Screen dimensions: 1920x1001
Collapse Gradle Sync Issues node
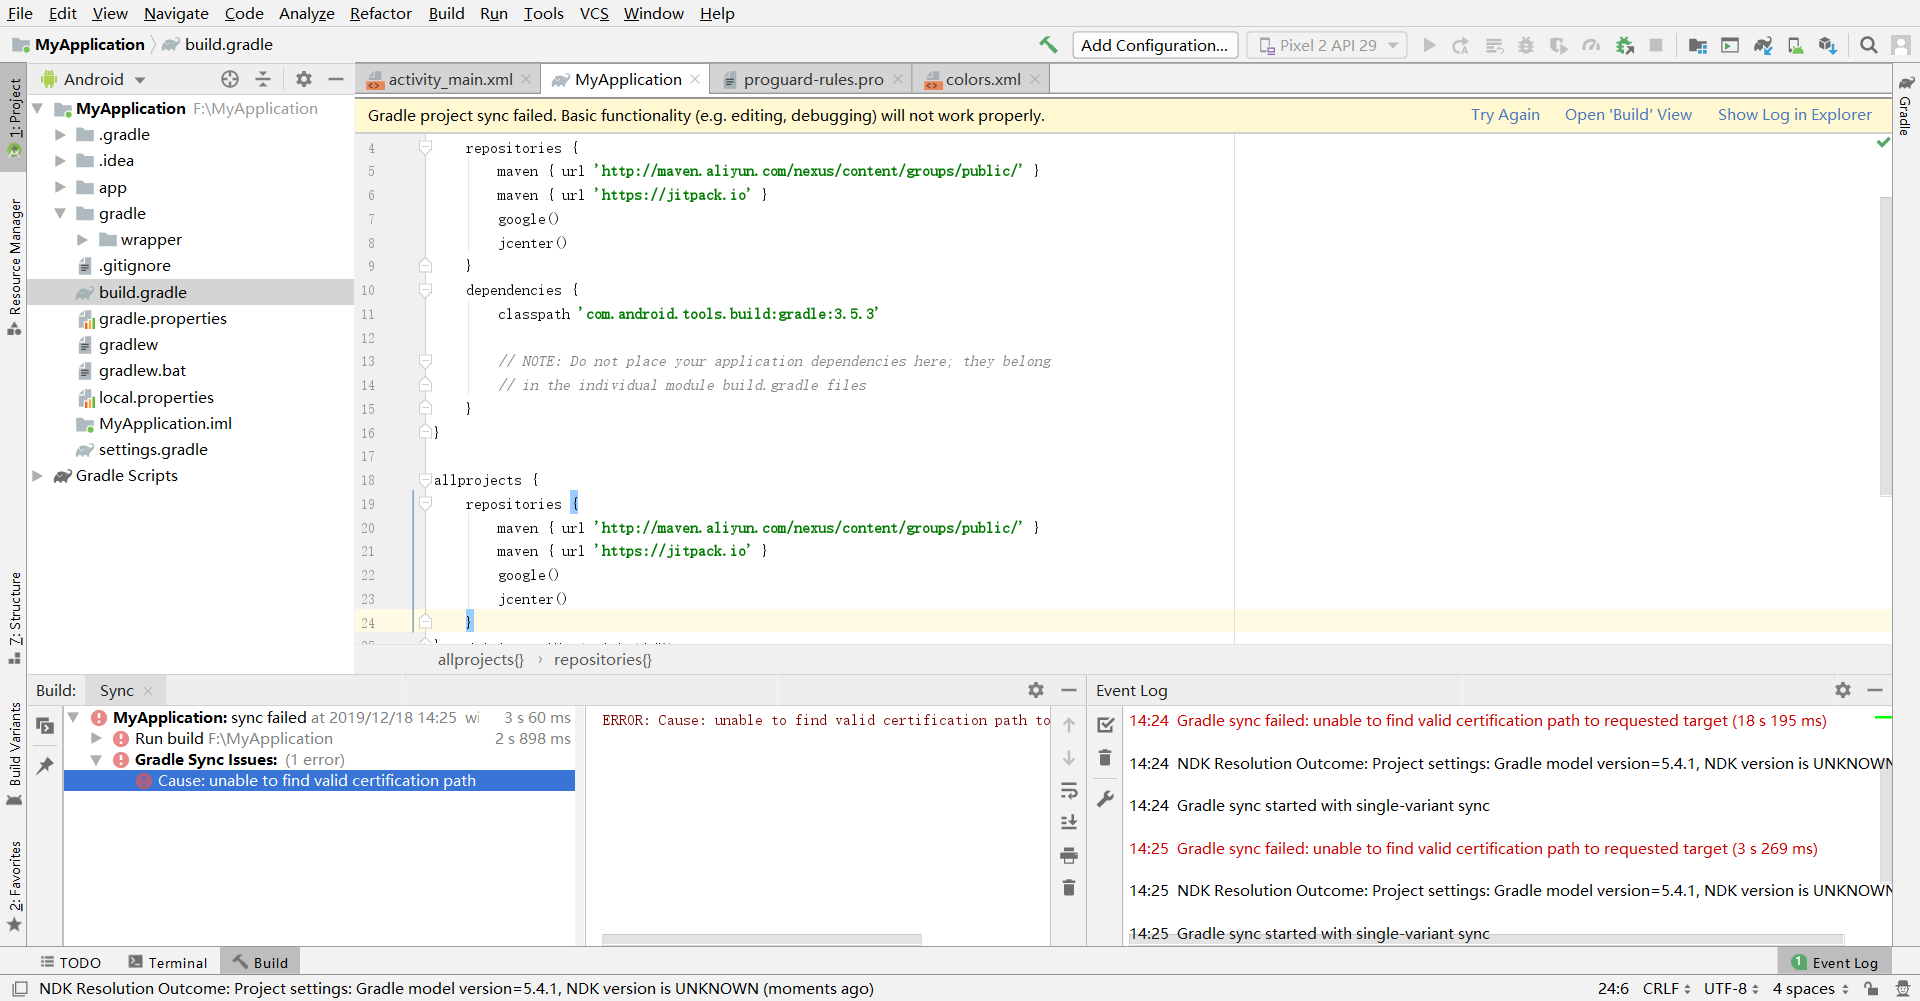click(96, 759)
